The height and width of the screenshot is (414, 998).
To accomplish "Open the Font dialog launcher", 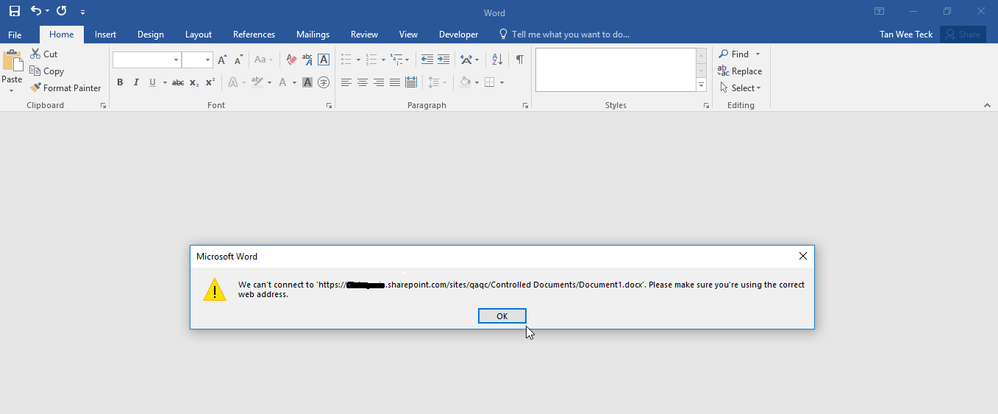I will [329, 106].
